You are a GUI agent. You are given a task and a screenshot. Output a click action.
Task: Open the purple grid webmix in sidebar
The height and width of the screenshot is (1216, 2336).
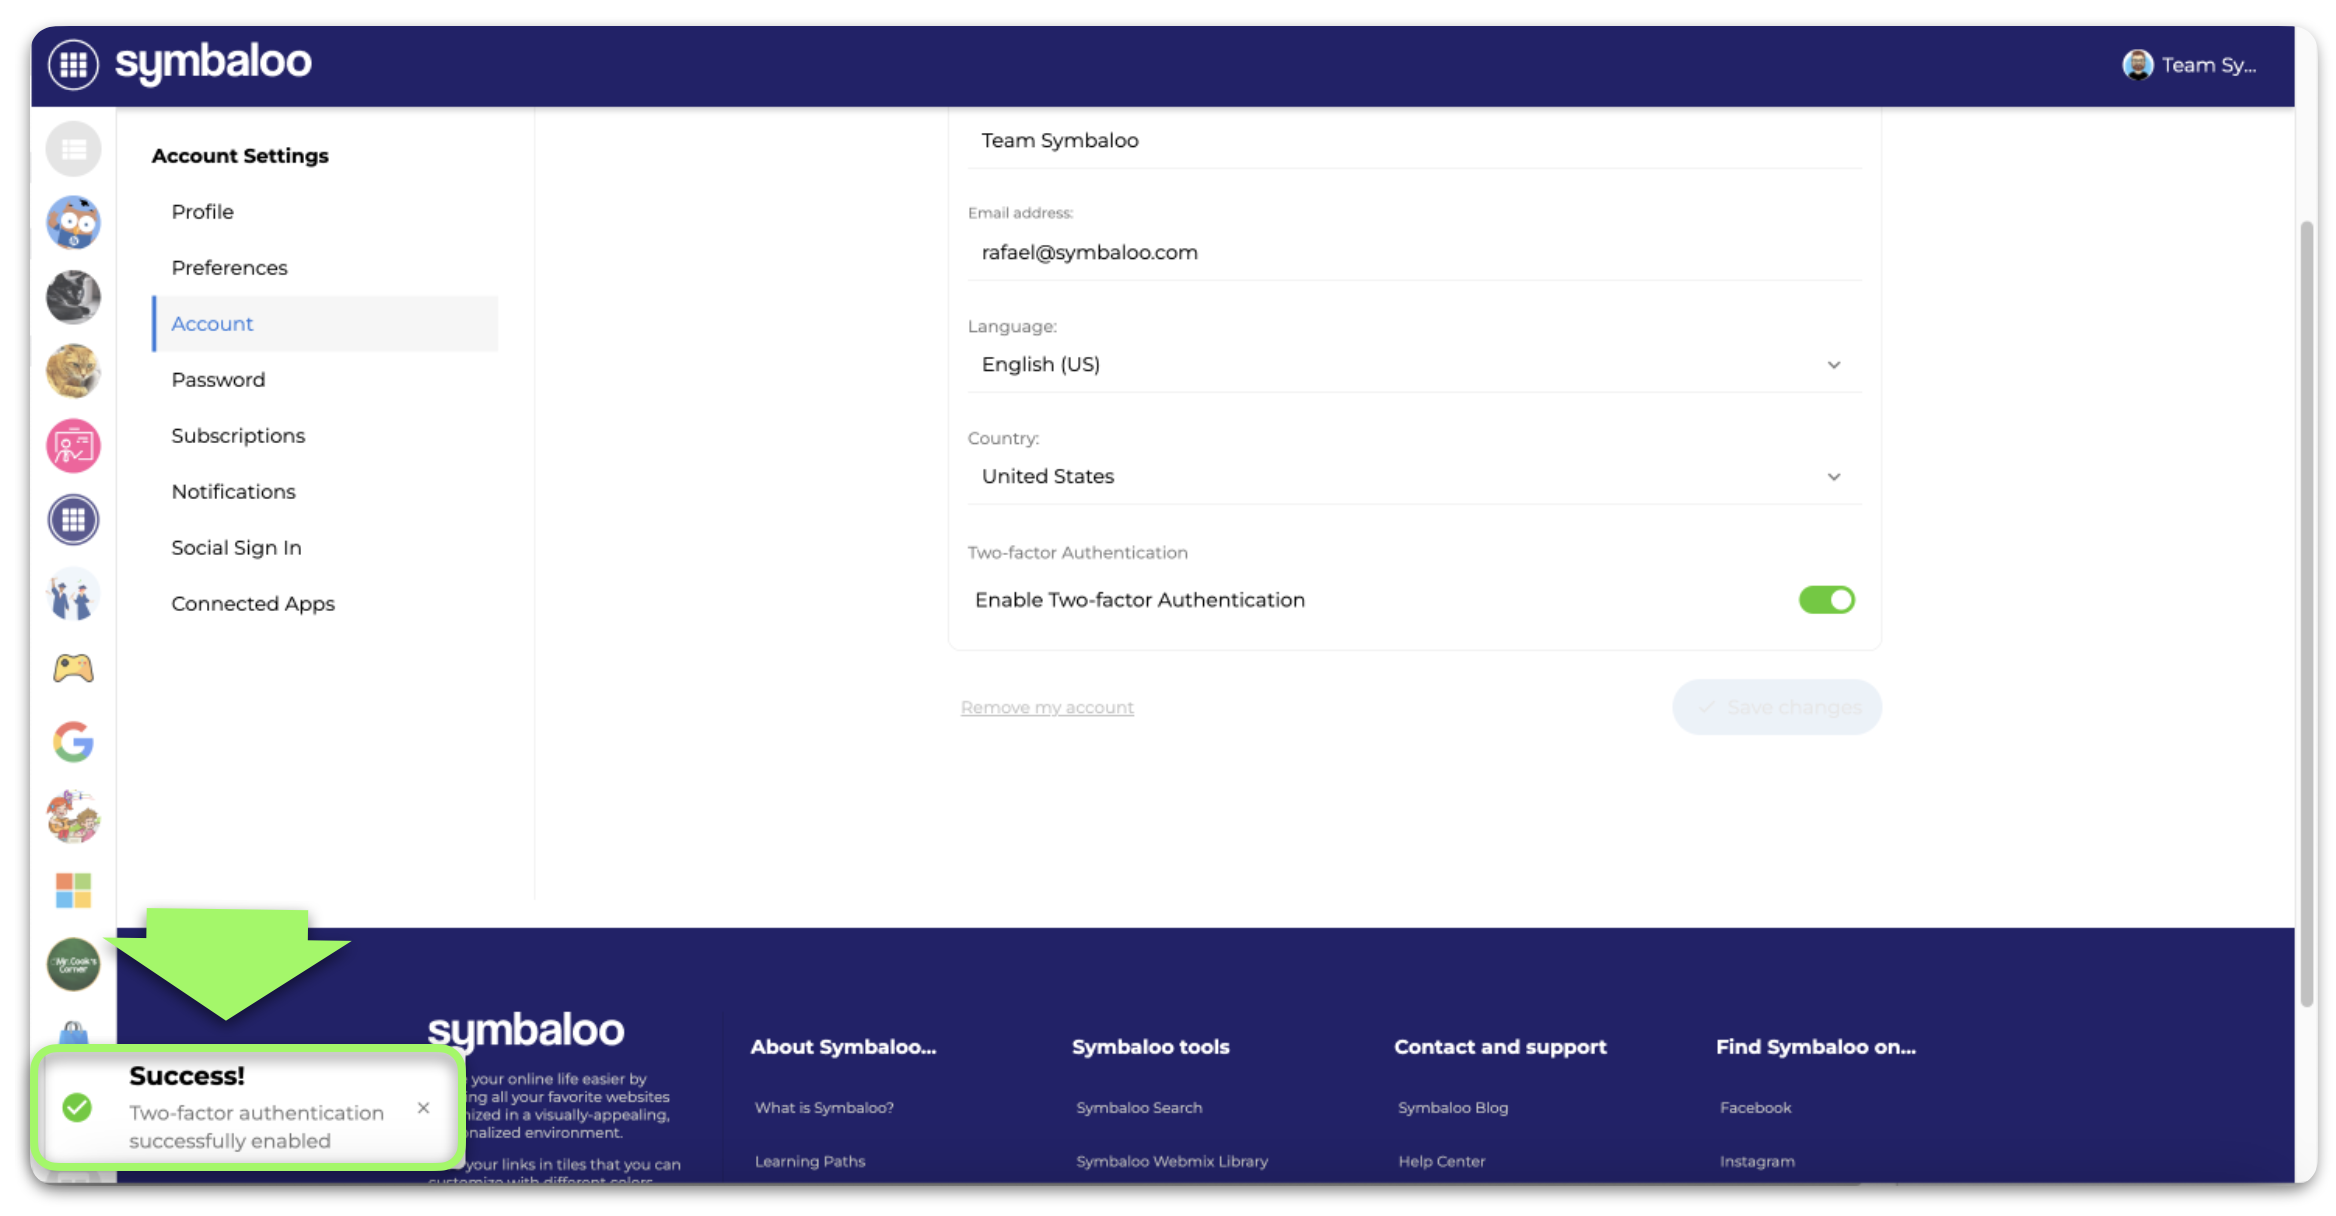[73, 520]
